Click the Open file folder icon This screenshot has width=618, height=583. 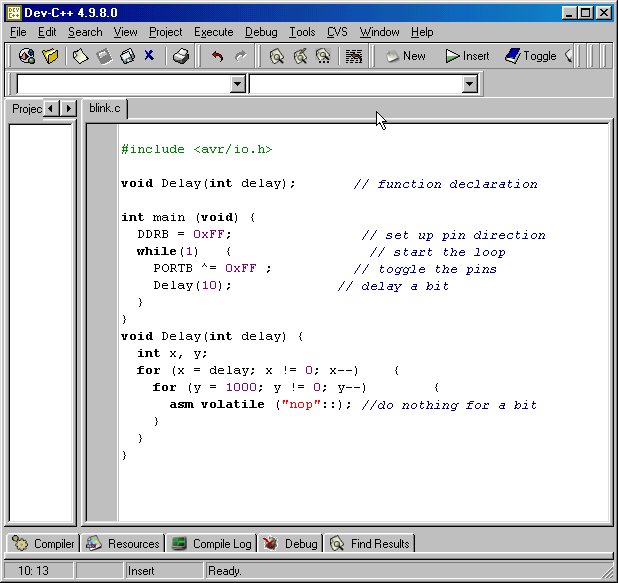click(x=50, y=56)
